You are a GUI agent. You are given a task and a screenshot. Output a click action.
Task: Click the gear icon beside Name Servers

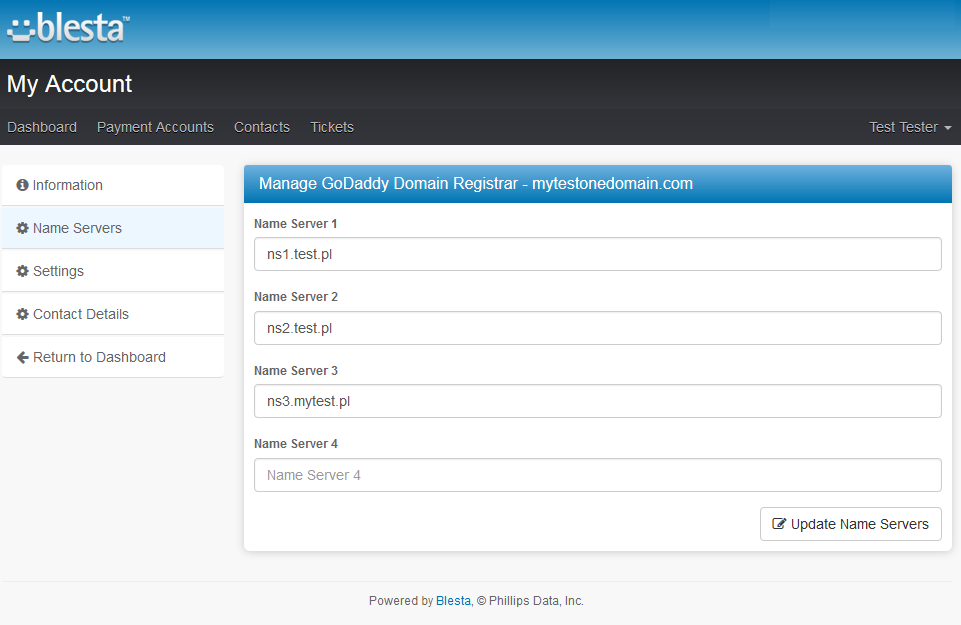pyautogui.click(x=23, y=228)
